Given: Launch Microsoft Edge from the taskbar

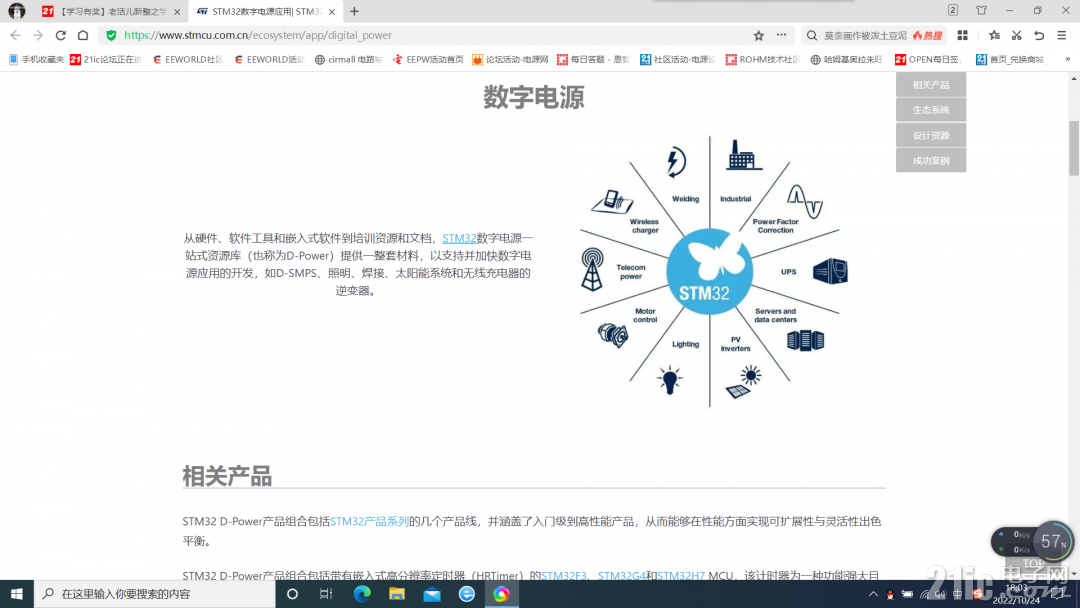Looking at the screenshot, I should pos(362,594).
